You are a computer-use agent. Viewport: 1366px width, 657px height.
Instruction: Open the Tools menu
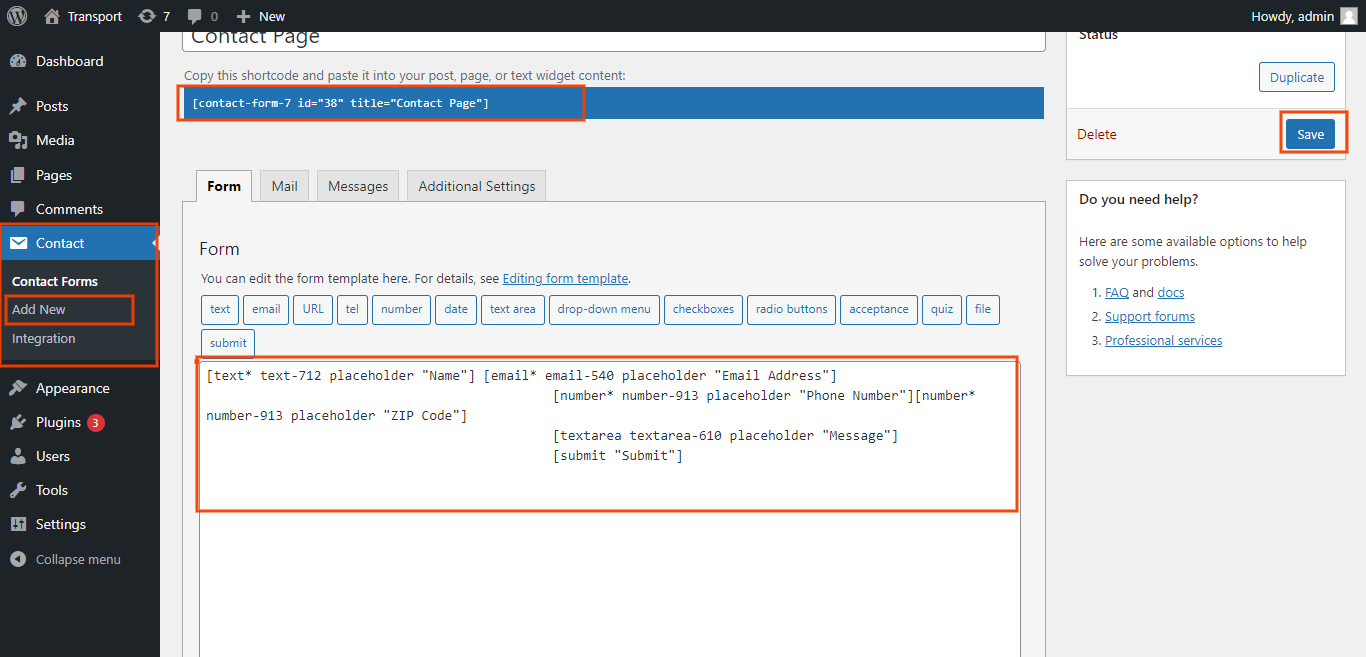(52, 490)
